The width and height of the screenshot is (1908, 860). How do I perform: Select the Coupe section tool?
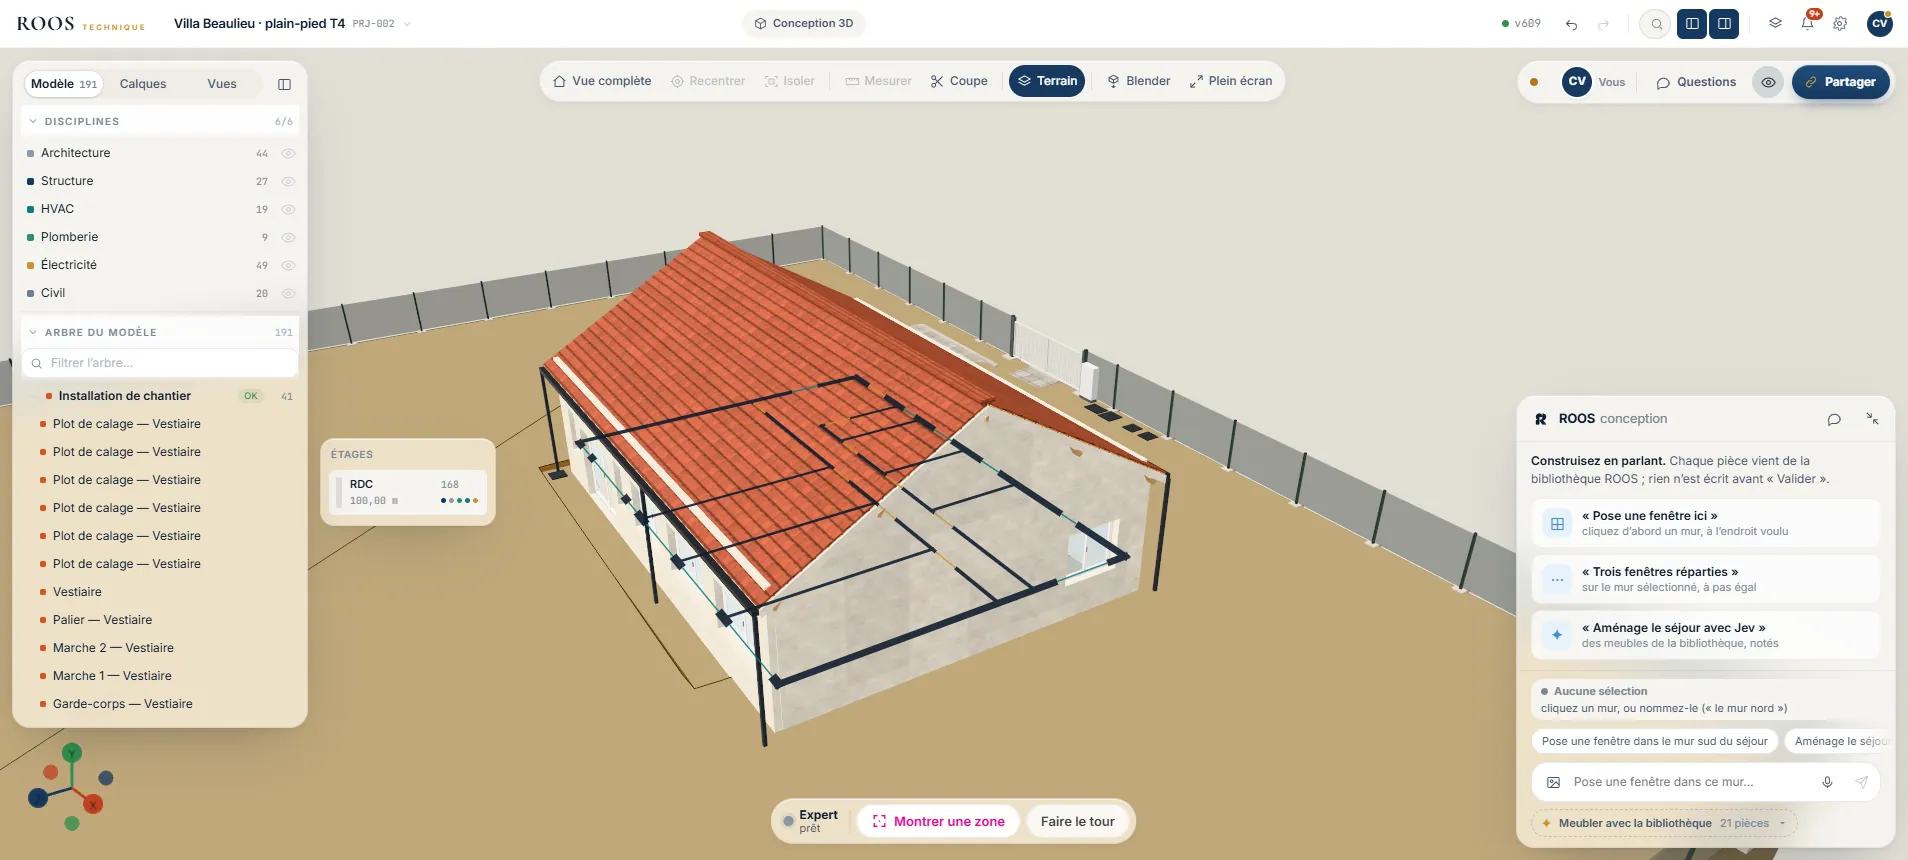959,81
